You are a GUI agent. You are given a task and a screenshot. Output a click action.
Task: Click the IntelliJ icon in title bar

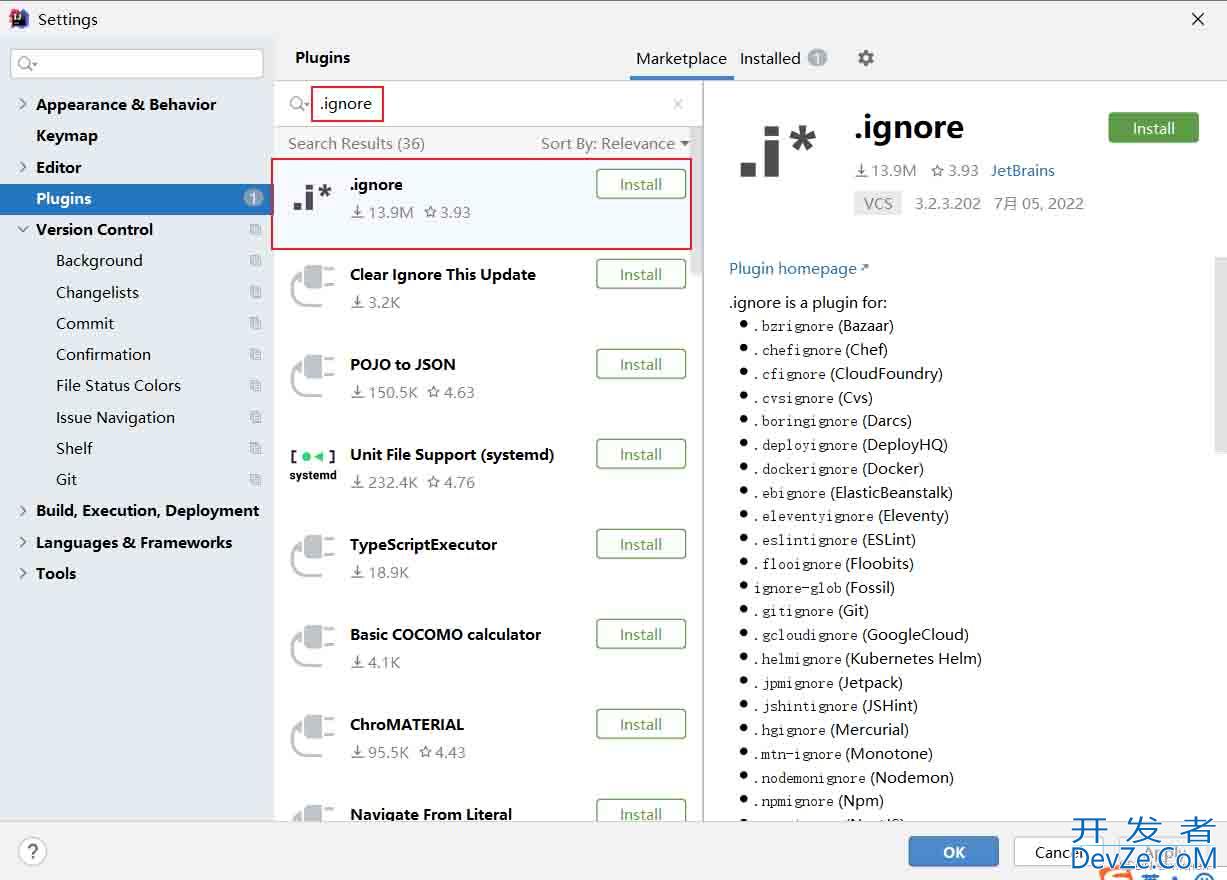point(19,18)
